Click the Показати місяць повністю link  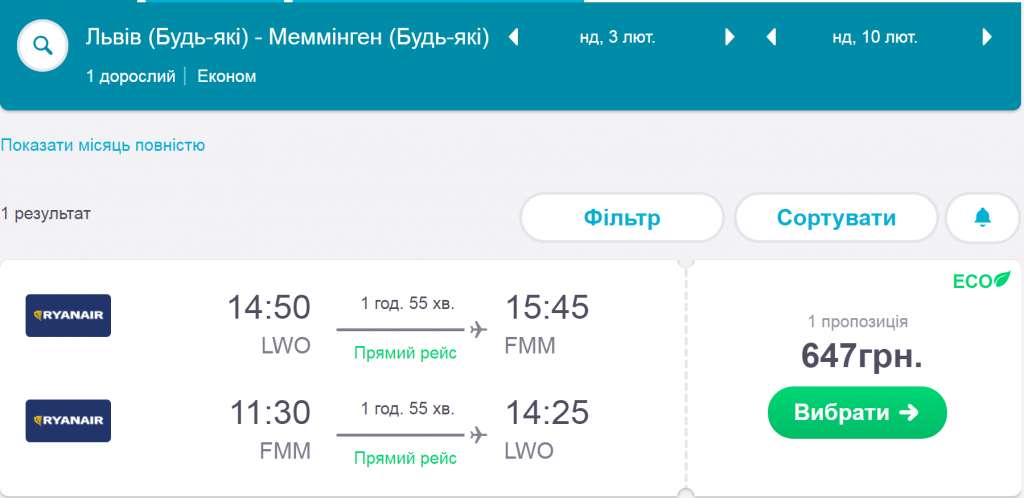pyautogui.click(x=103, y=145)
